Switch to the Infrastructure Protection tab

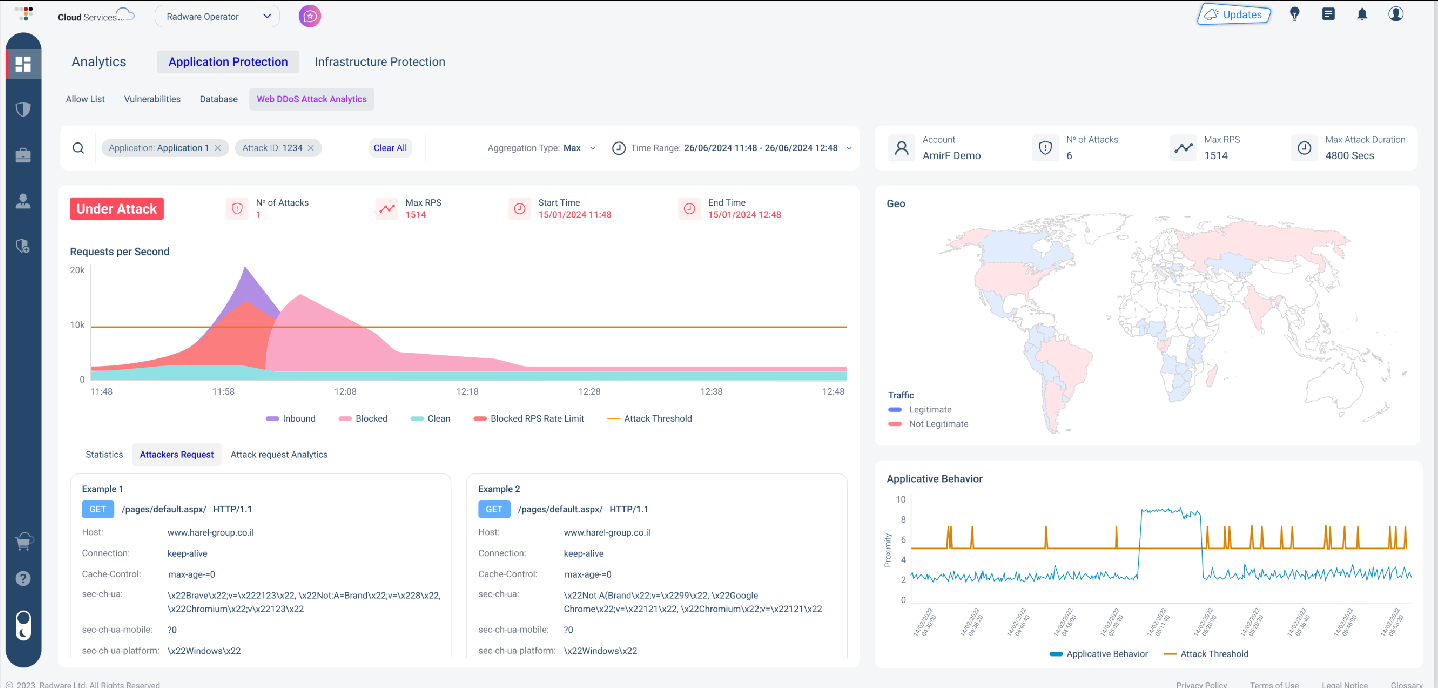pos(380,61)
